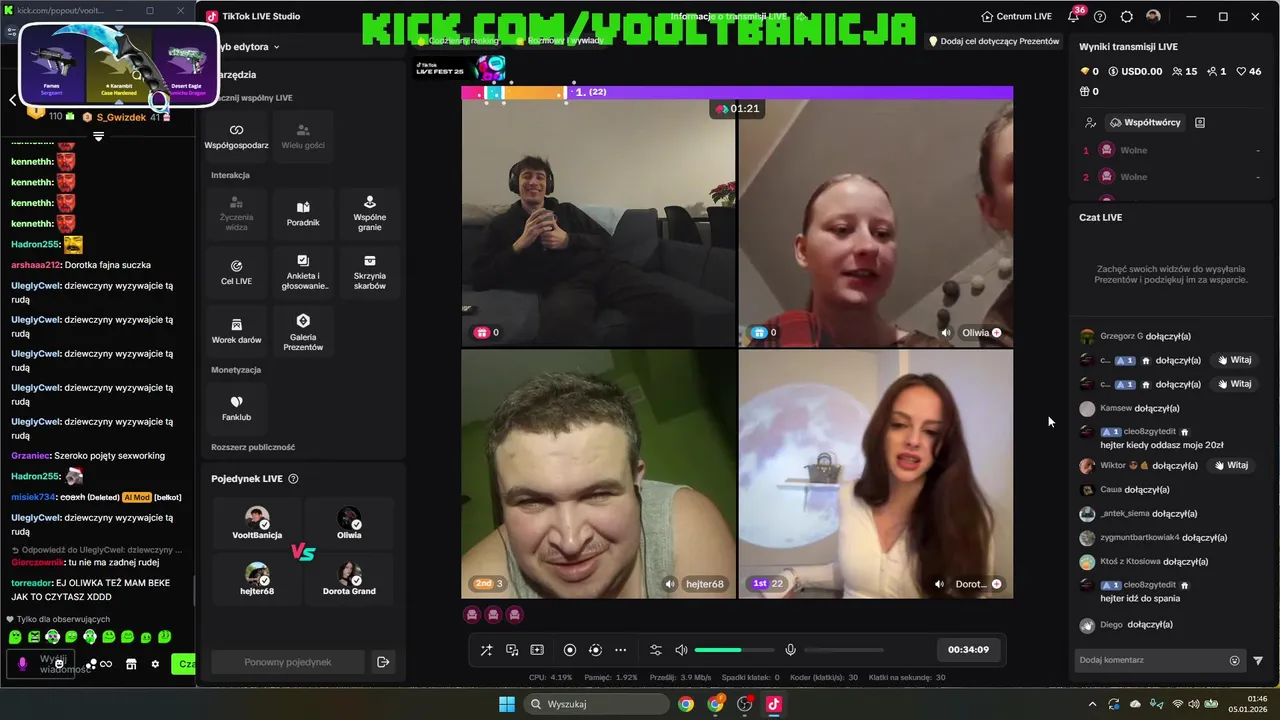1280x720 pixels.
Task: Click the exit battle icon next to Ponowny pojedynek
Action: [382, 662]
